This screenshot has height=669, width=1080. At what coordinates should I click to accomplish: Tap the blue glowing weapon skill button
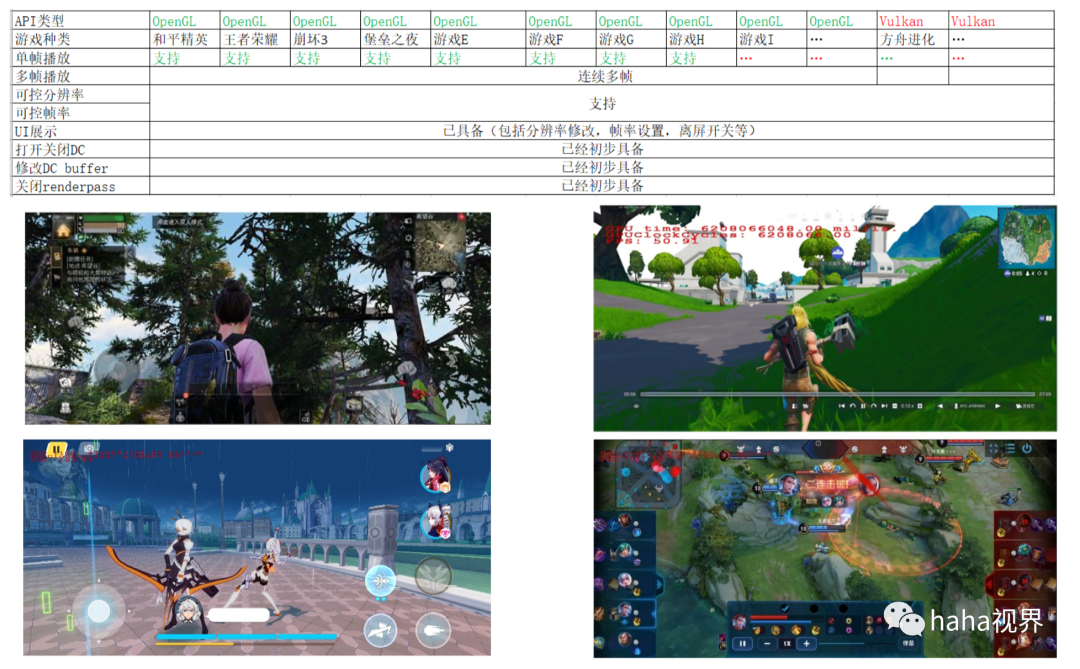click(380, 581)
